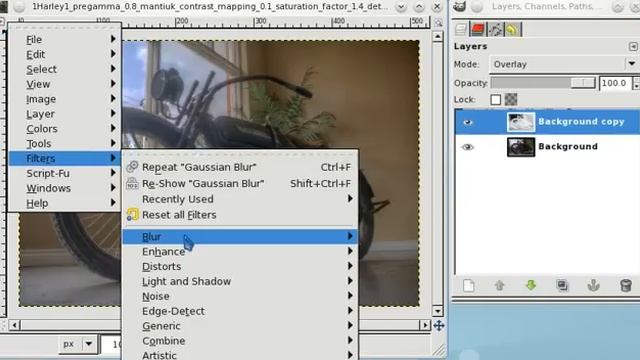Image resolution: width=640 pixels, height=360 pixels.
Task: Open the File menu
Action: [x=64, y=39]
